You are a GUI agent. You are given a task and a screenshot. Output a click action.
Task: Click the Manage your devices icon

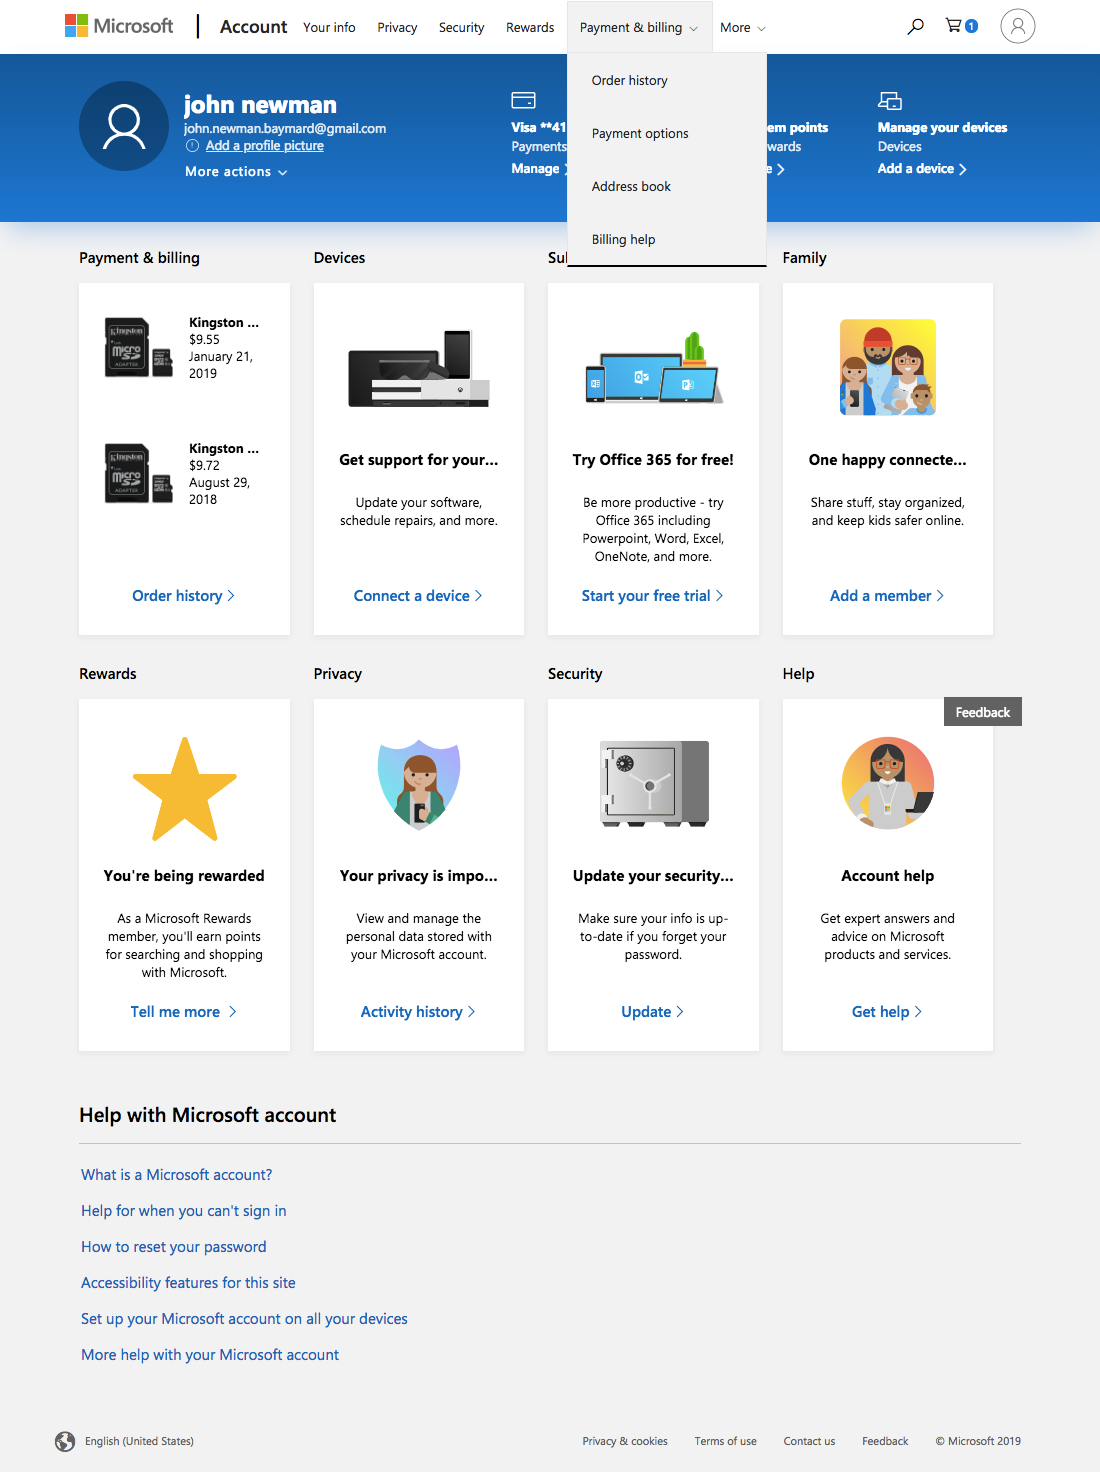click(x=888, y=101)
